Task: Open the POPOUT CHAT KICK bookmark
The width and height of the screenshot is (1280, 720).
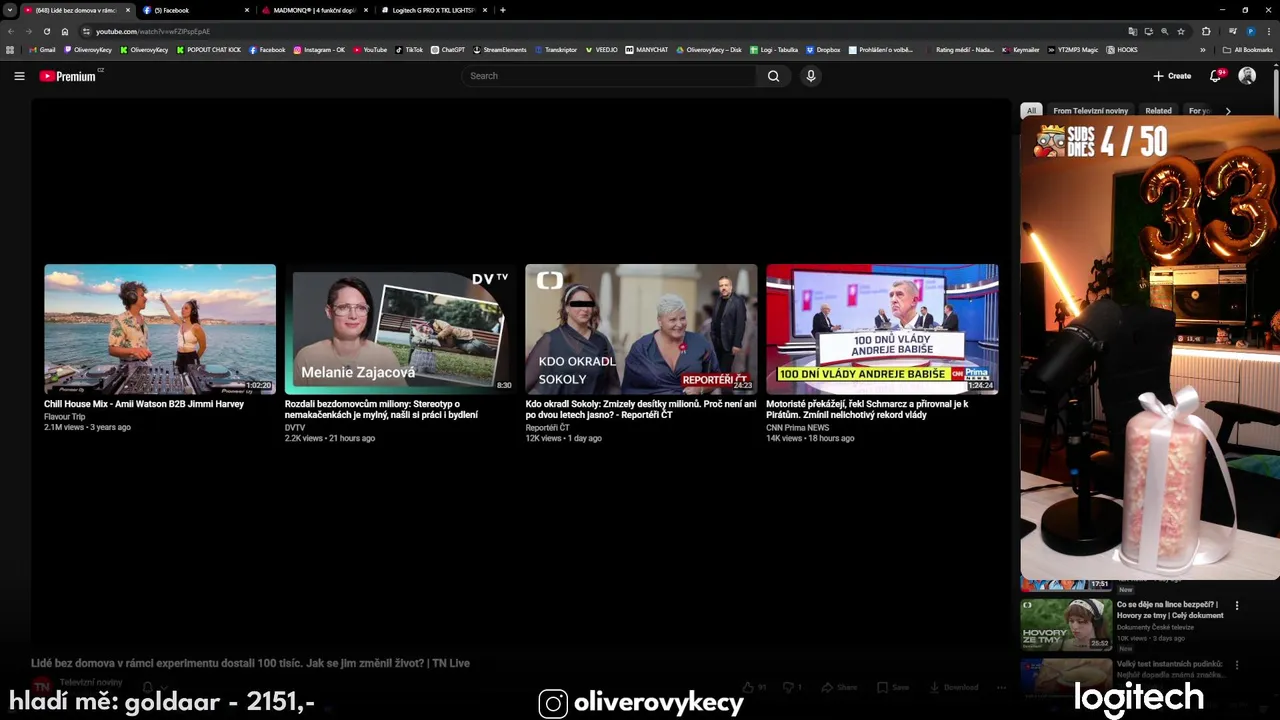Action: (209, 49)
